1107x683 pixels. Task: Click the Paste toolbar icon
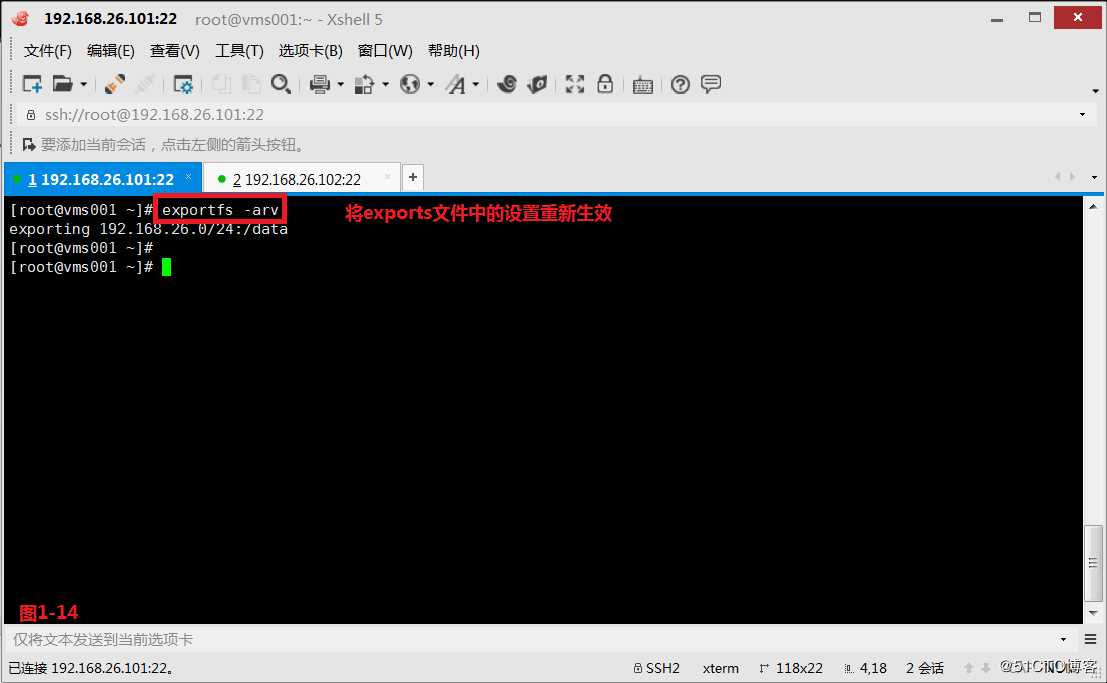pyautogui.click(x=251, y=85)
